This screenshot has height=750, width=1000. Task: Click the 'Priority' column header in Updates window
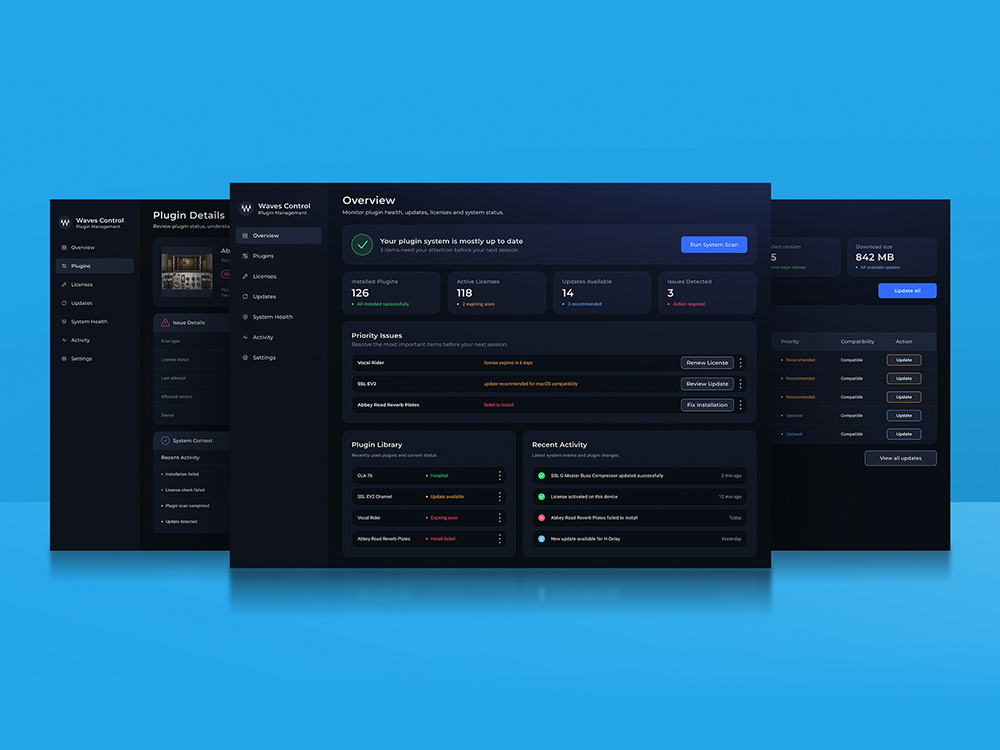pyautogui.click(x=790, y=342)
